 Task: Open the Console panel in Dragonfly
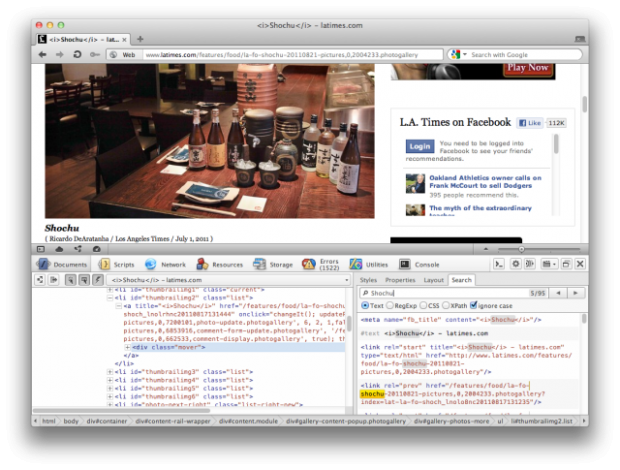[x=419, y=264]
